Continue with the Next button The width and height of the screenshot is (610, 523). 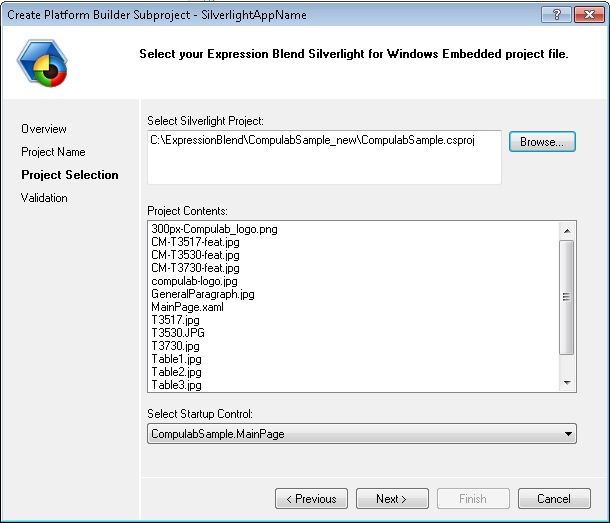tap(392, 498)
